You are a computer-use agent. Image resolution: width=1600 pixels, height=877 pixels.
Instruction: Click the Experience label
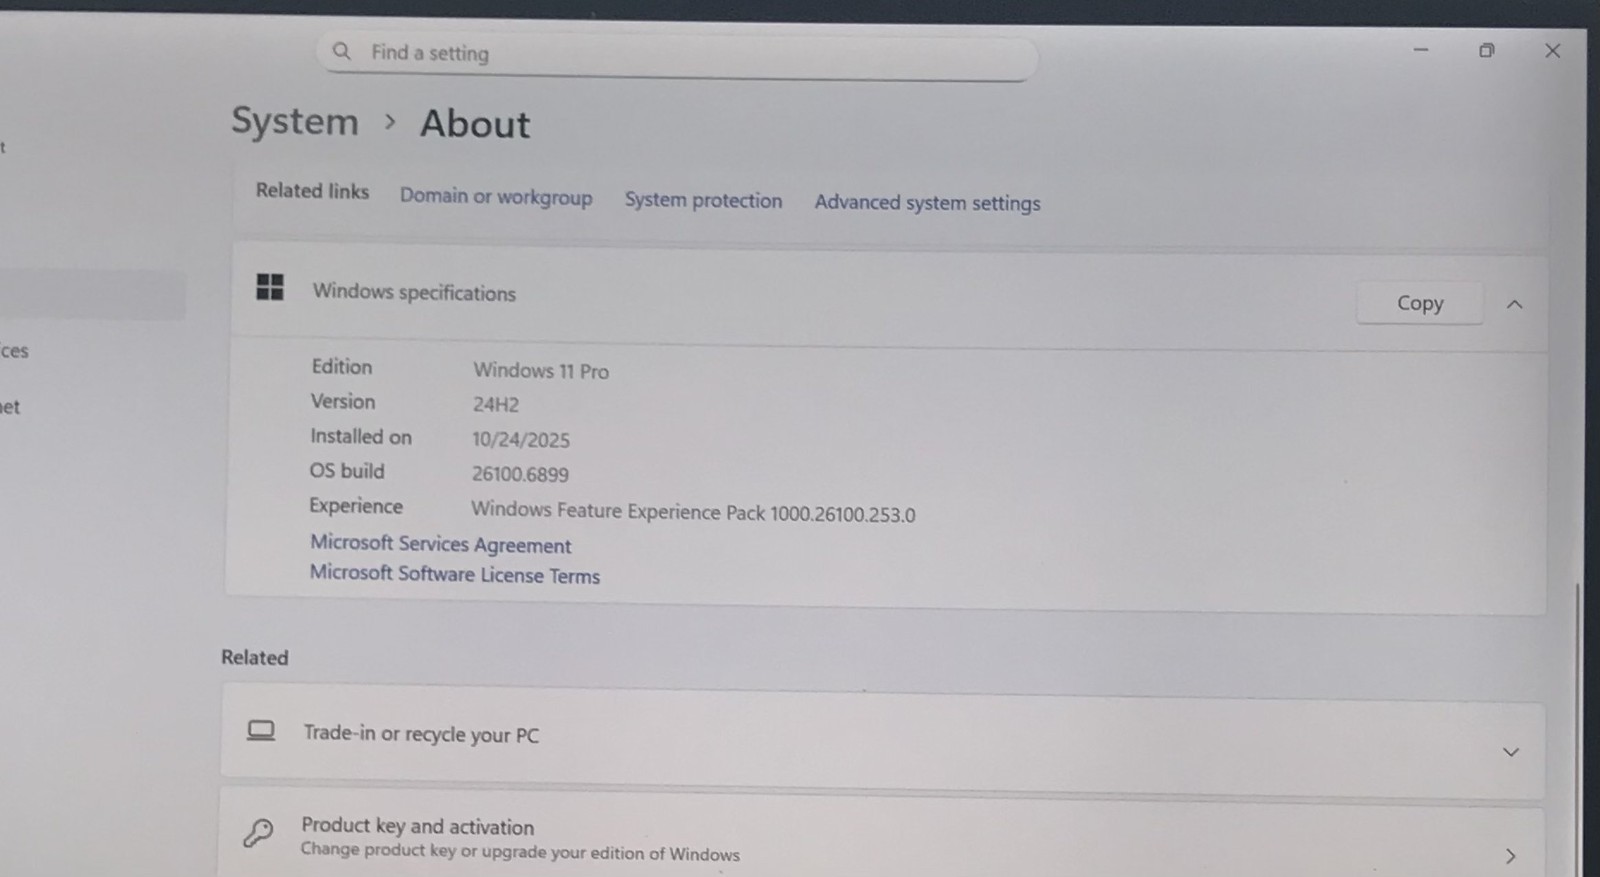356,506
